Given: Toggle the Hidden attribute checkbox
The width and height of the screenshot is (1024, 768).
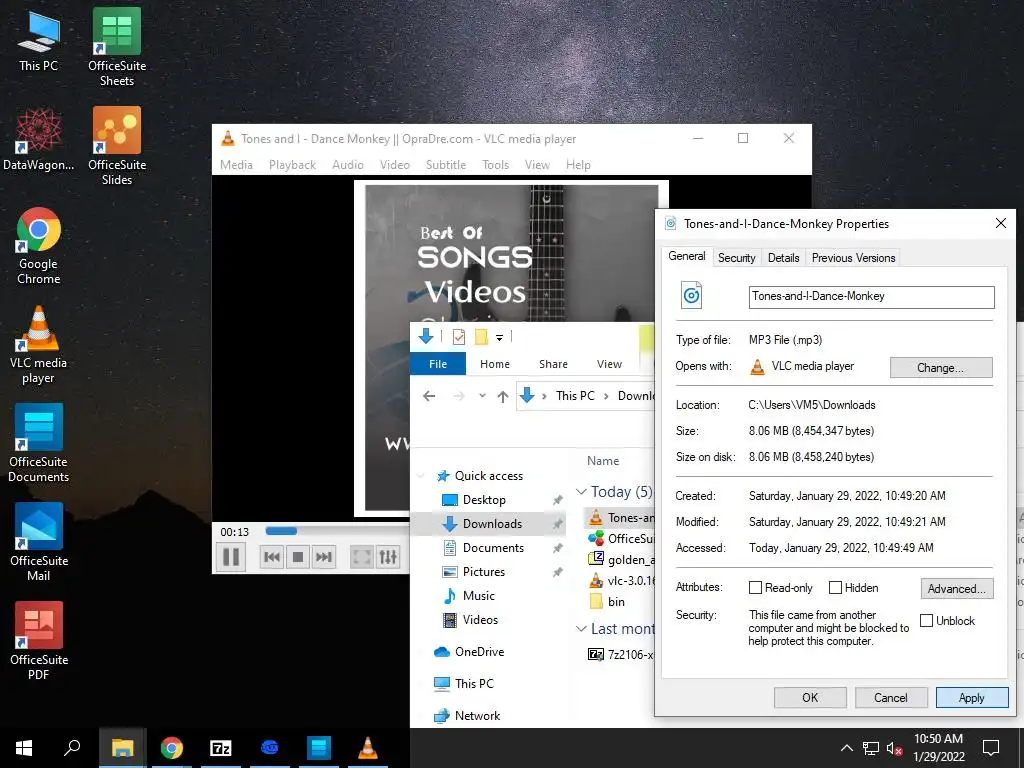Looking at the screenshot, I should click(x=835, y=588).
